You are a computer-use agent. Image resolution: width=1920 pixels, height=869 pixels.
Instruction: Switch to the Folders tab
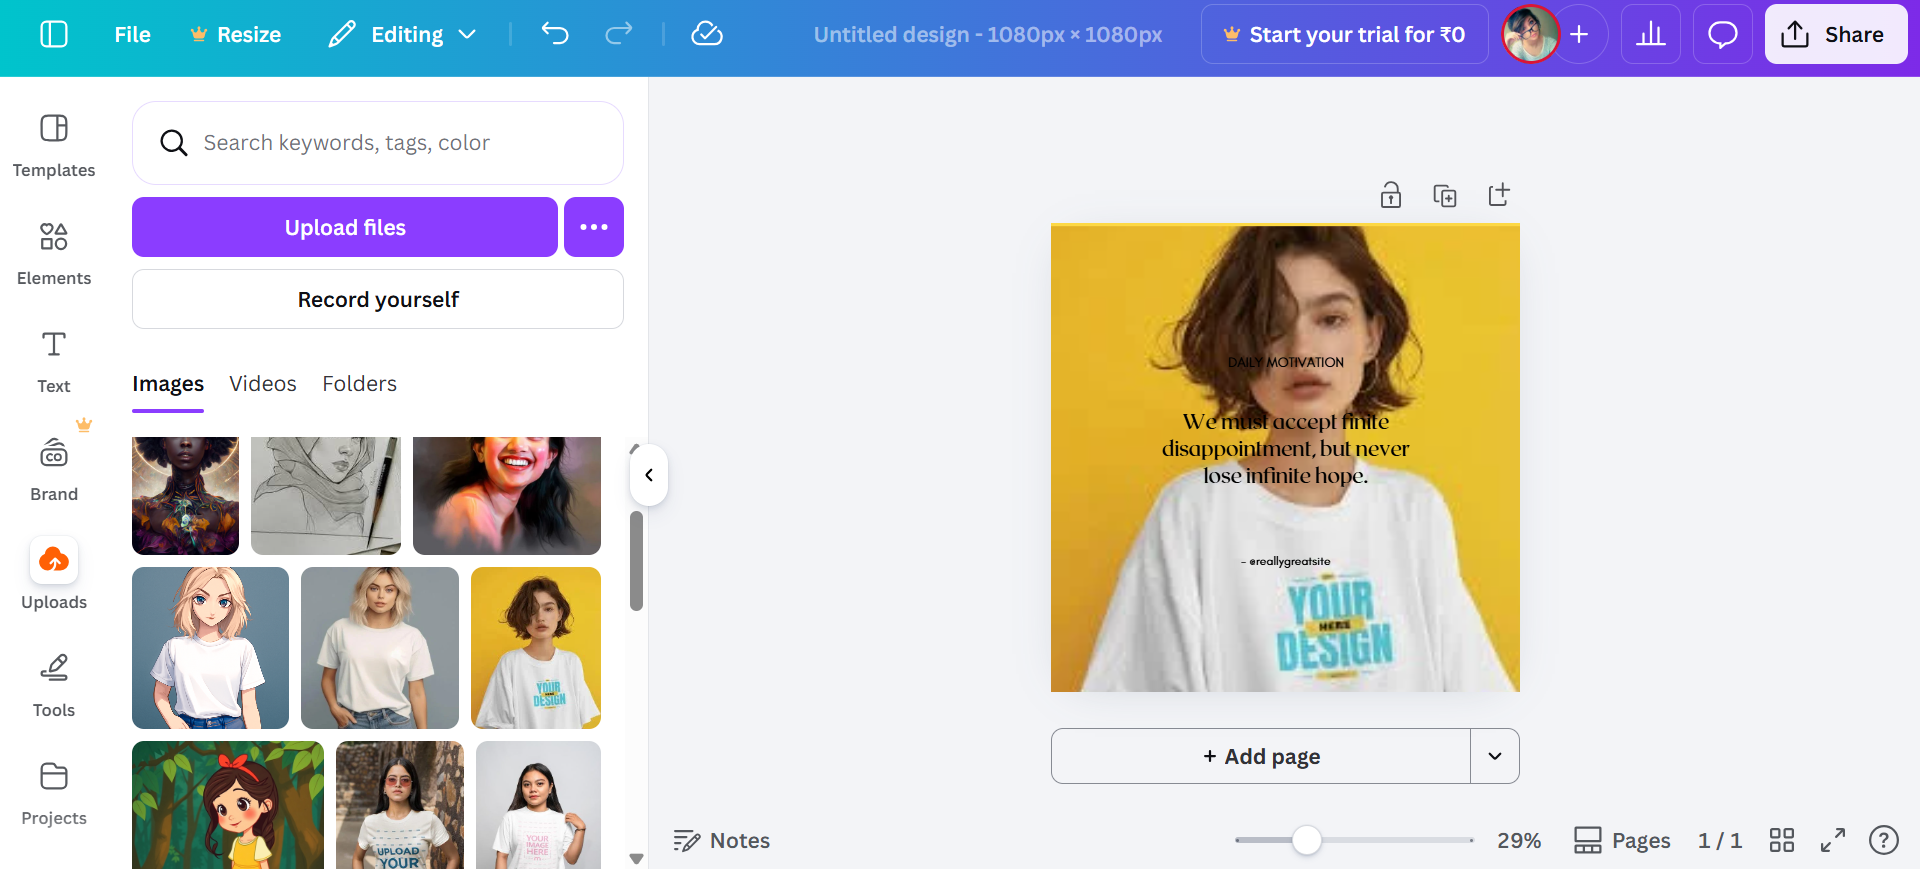(359, 384)
